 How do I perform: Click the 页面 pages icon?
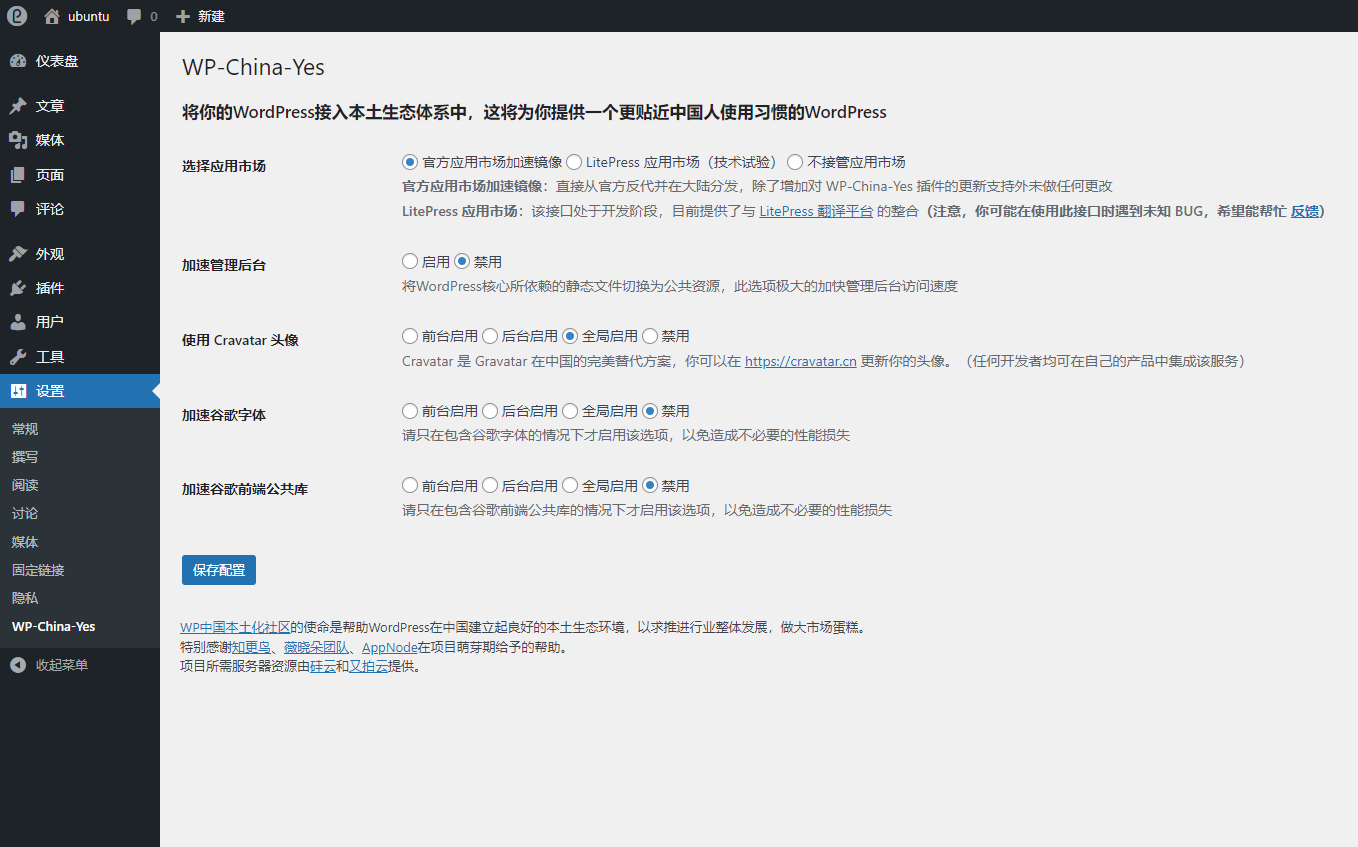[x=18, y=173]
